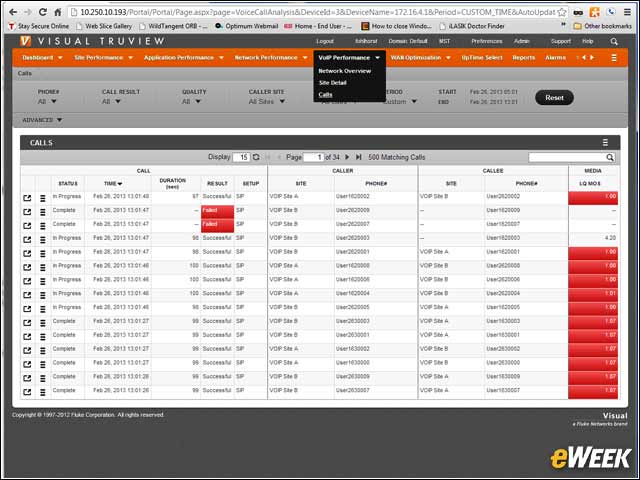Open row menu icon for caller User1620004
This screenshot has height=480, width=640.
[43, 295]
